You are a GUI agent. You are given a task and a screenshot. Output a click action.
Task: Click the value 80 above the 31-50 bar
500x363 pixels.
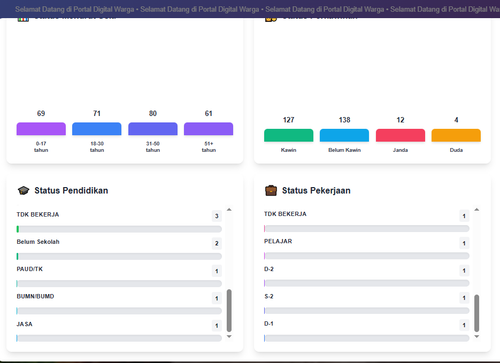(x=153, y=113)
